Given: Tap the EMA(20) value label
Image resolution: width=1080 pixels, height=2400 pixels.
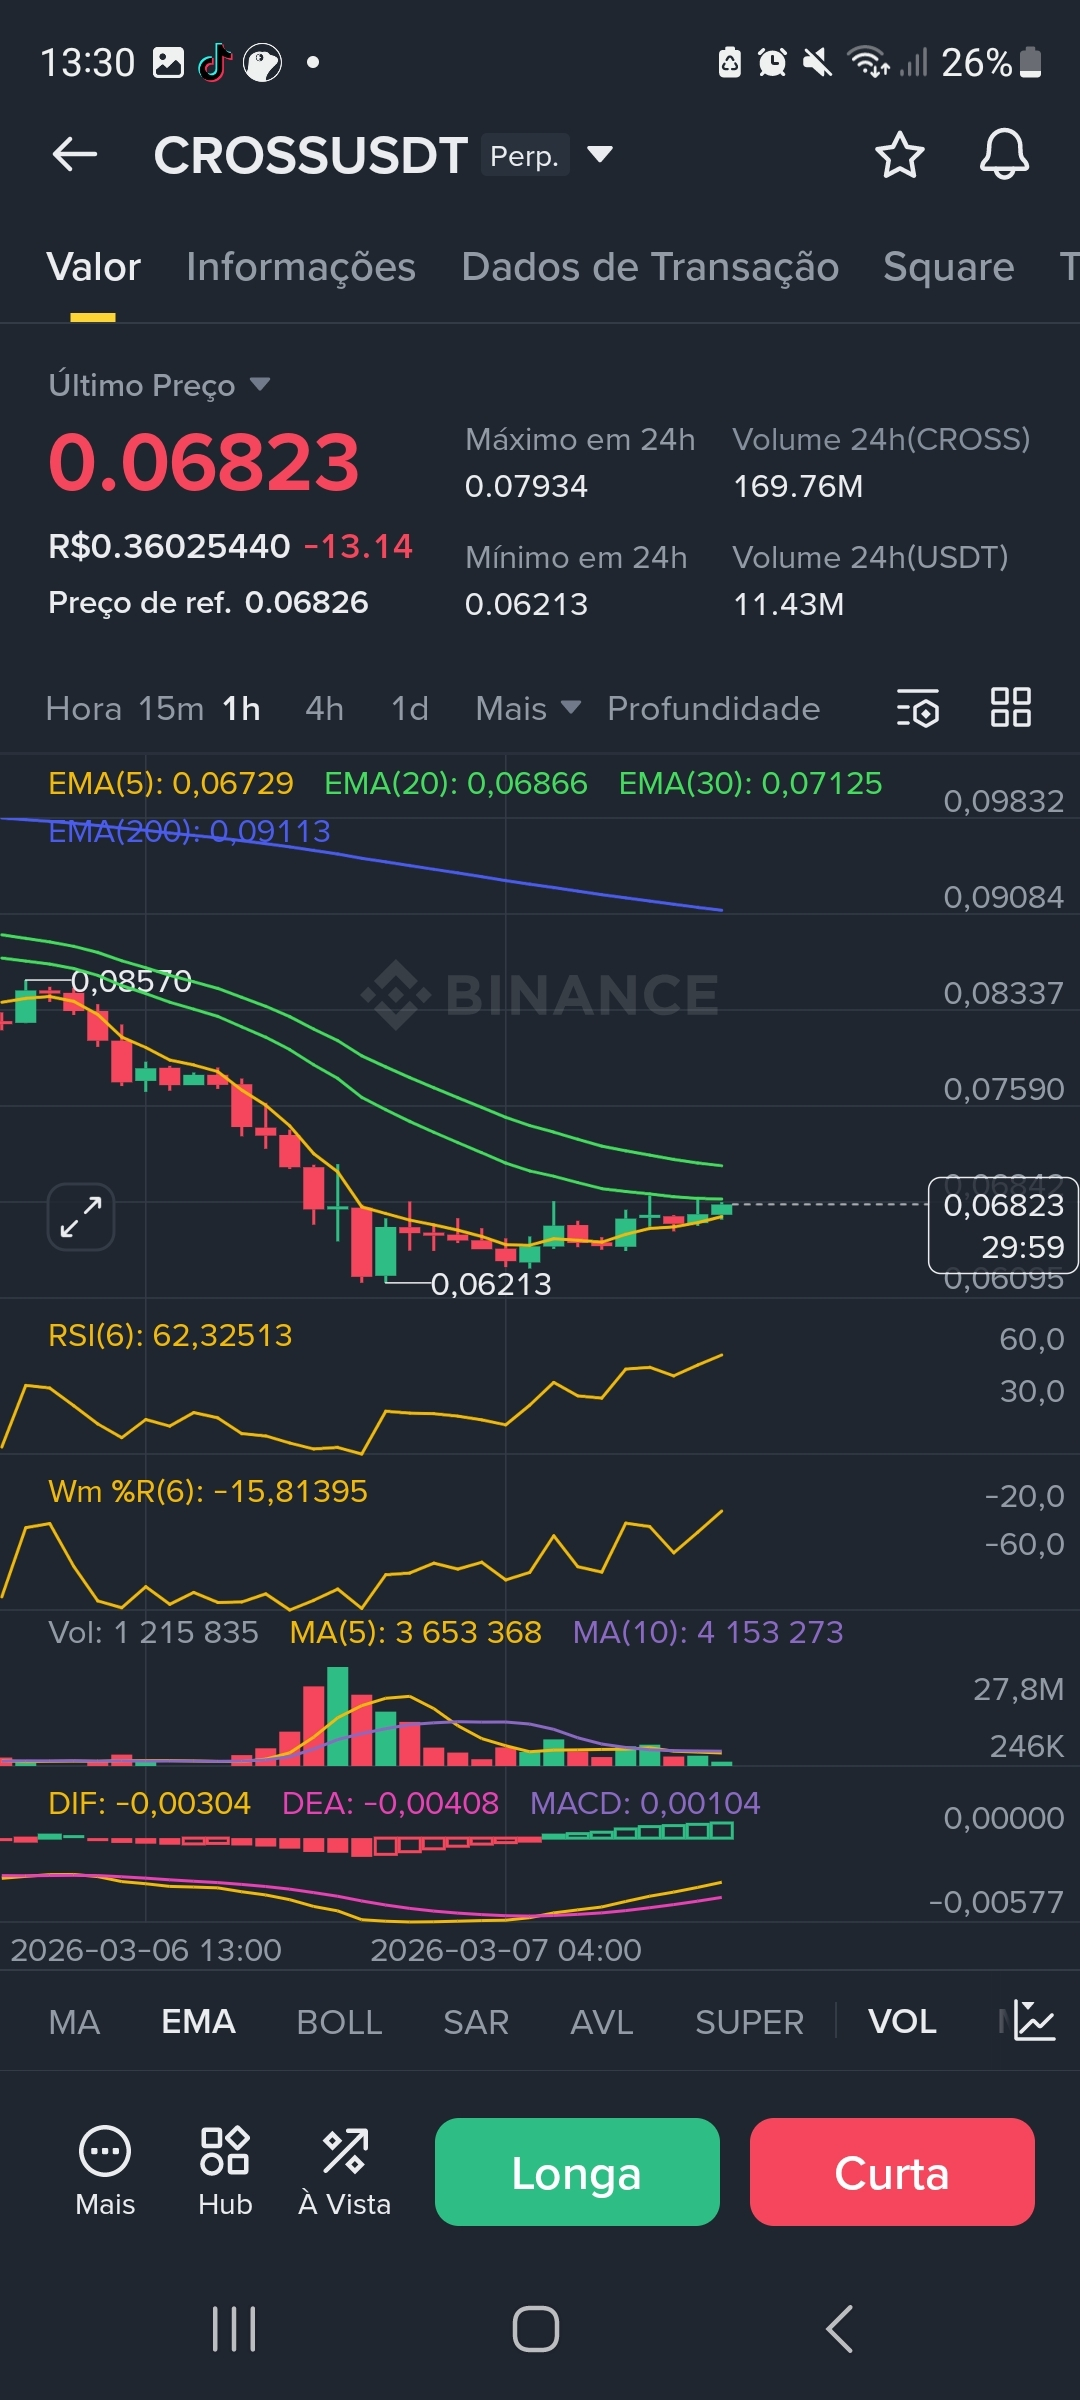Looking at the screenshot, I should 456,783.
